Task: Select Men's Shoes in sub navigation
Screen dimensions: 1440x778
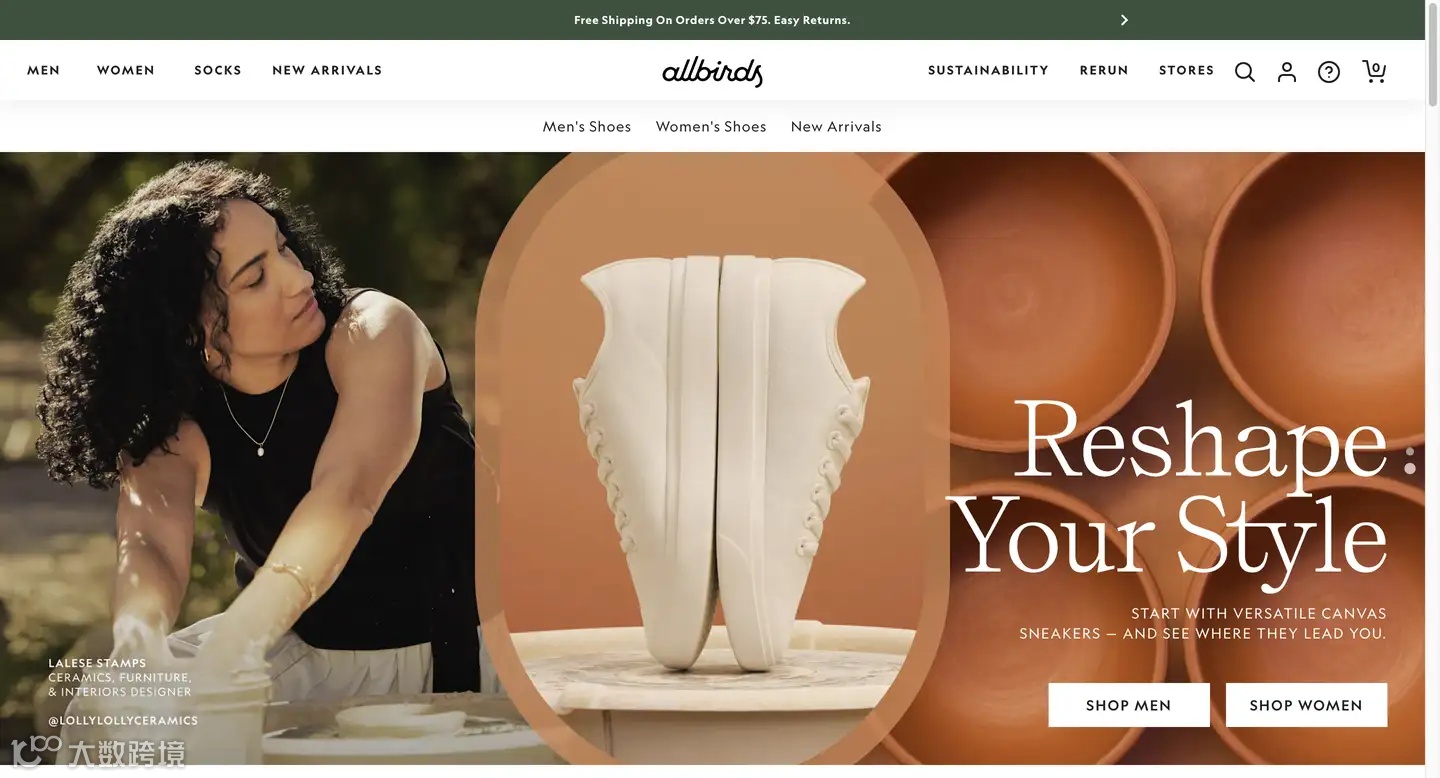Action: click(x=587, y=127)
